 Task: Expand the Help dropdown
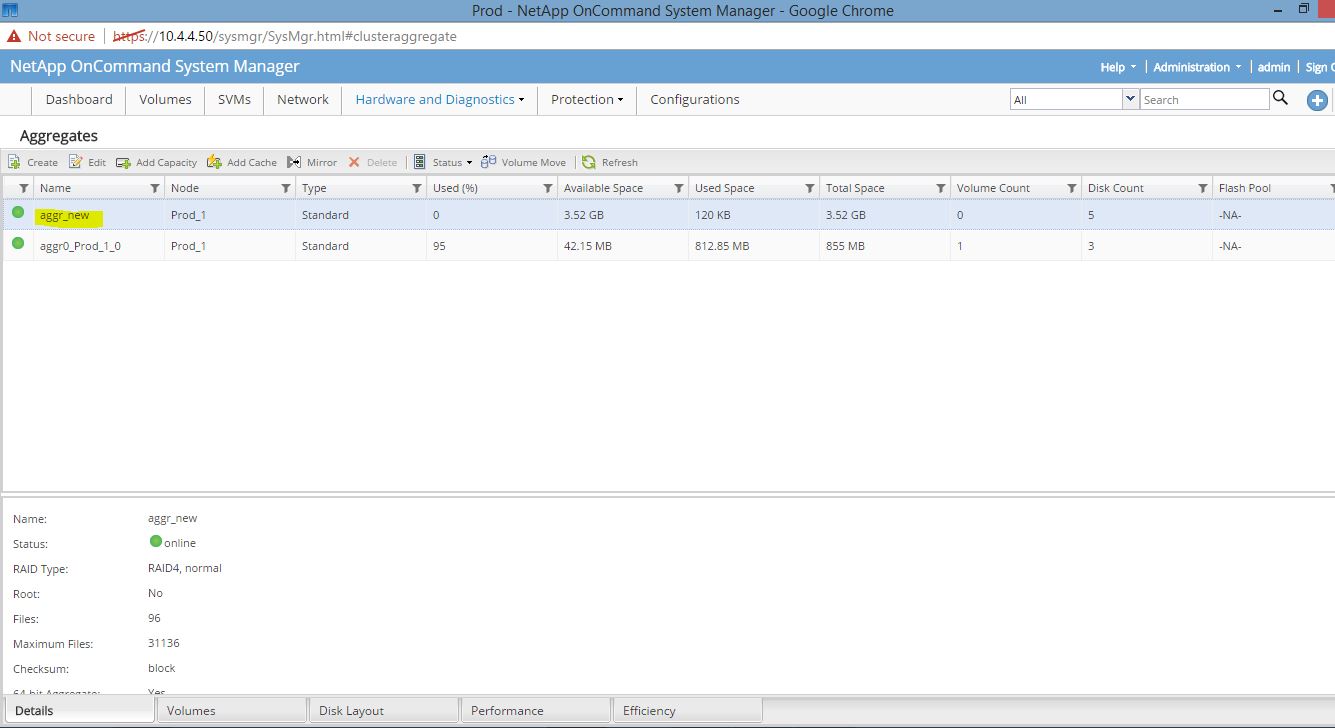tap(1113, 66)
